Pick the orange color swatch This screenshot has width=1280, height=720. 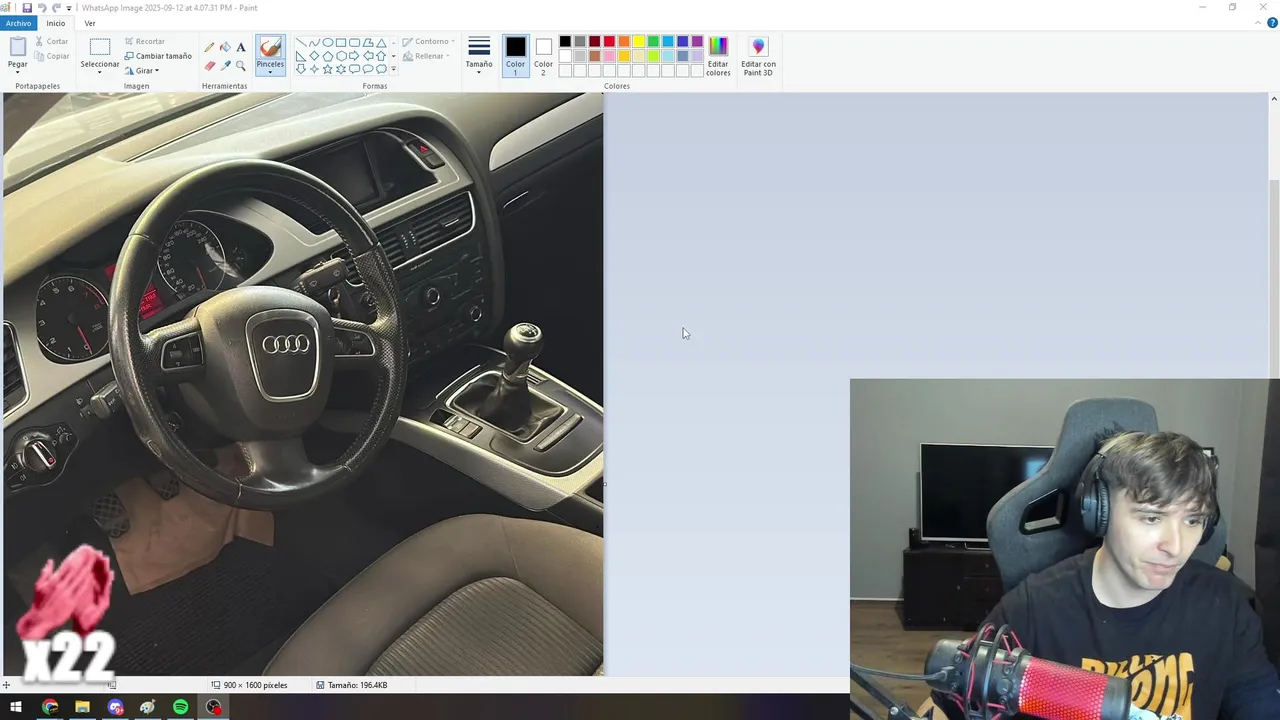tap(624, 41)
